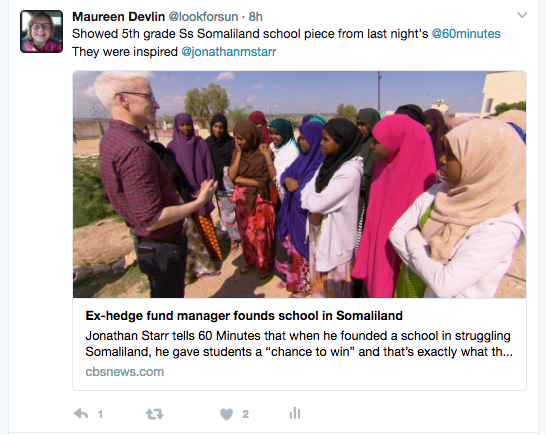Image resolution: width=546 pixels, height=435 pixels.
Task: Click the cbsnews.com source link
Action: (125, 372)
